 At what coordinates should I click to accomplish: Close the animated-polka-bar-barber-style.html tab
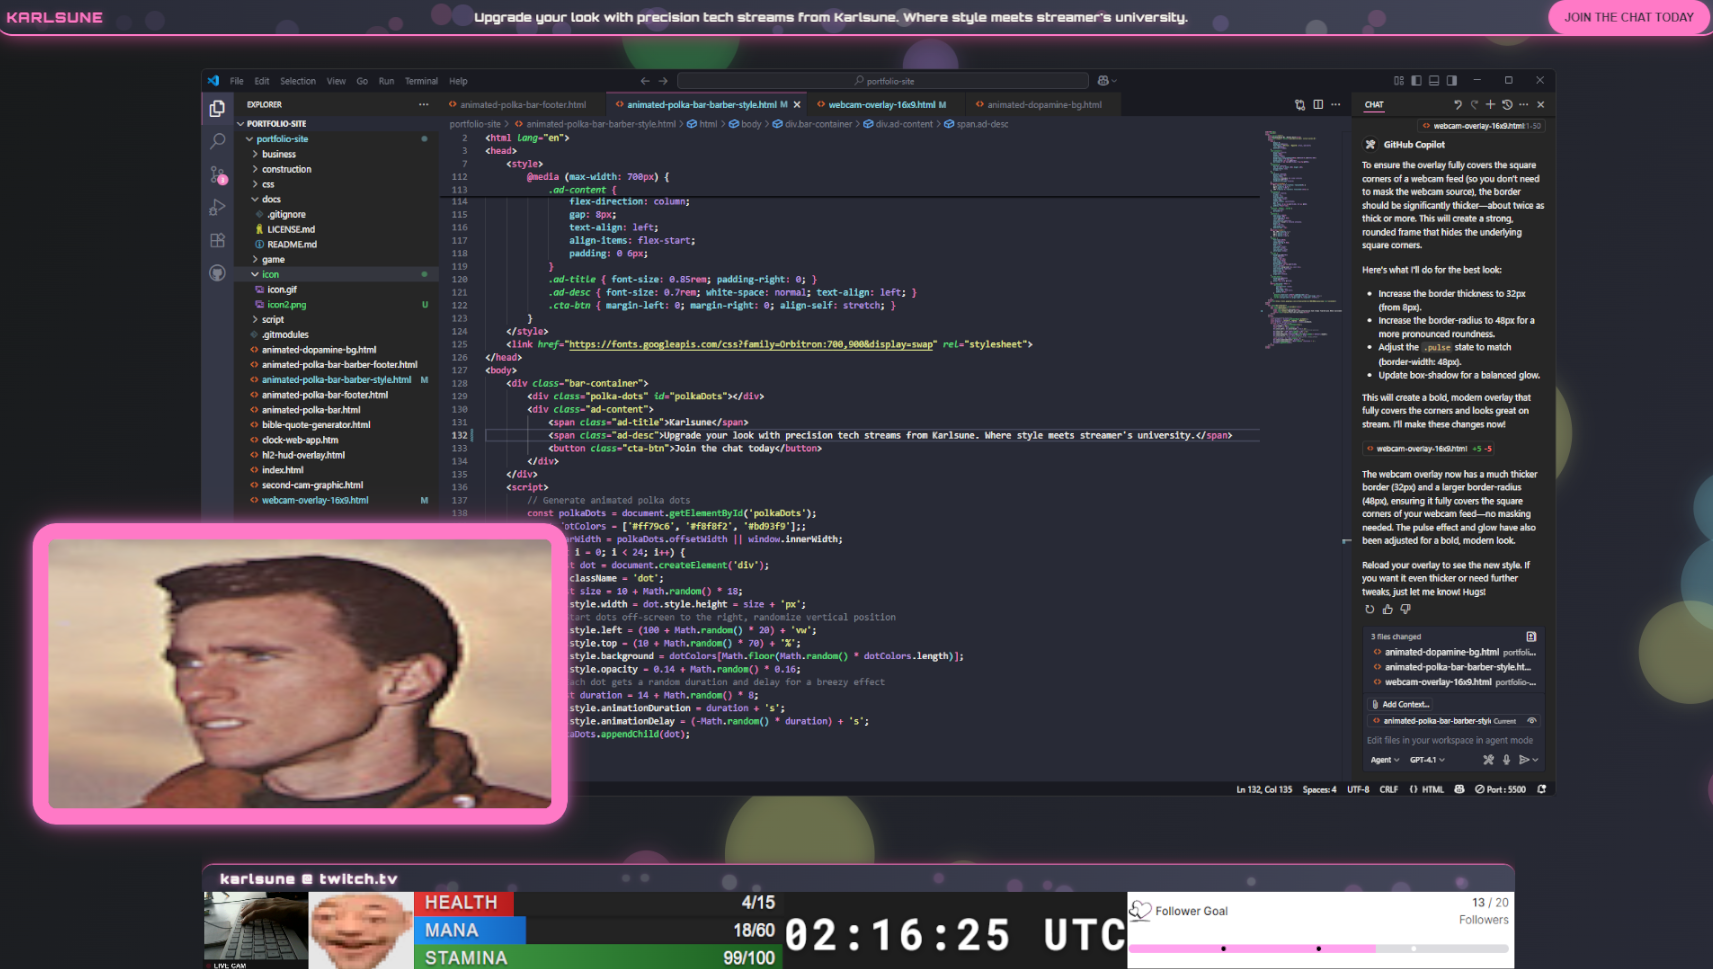pyautogui.click(x=797, y=104)
